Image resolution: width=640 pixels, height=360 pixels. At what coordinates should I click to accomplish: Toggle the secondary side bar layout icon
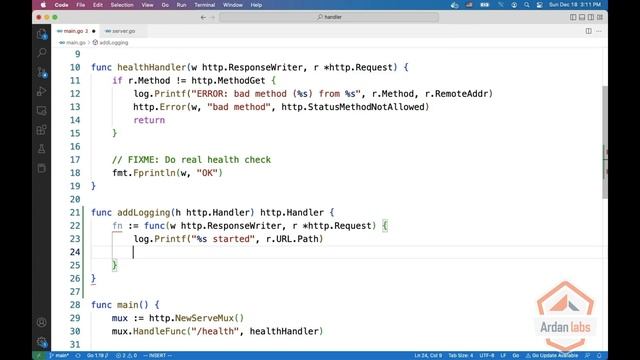pos(591,17)
